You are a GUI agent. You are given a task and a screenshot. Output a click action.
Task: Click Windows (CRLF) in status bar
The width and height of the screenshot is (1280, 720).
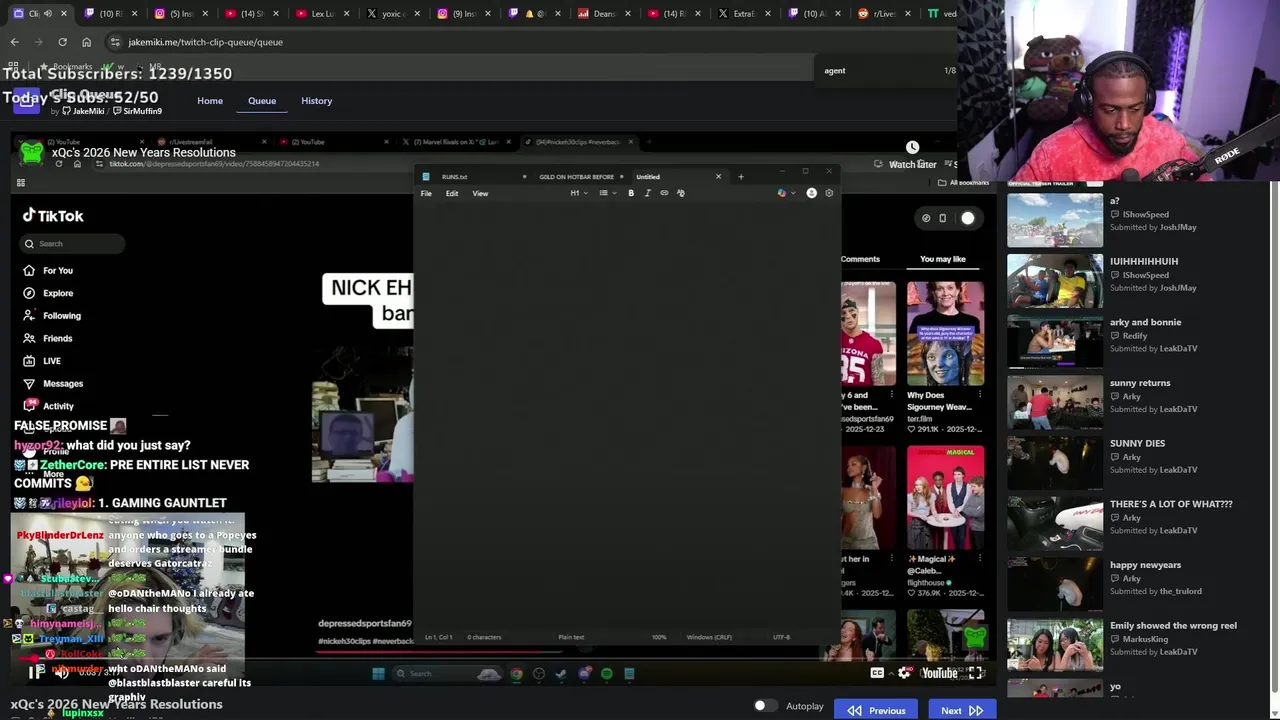[709, 637]
